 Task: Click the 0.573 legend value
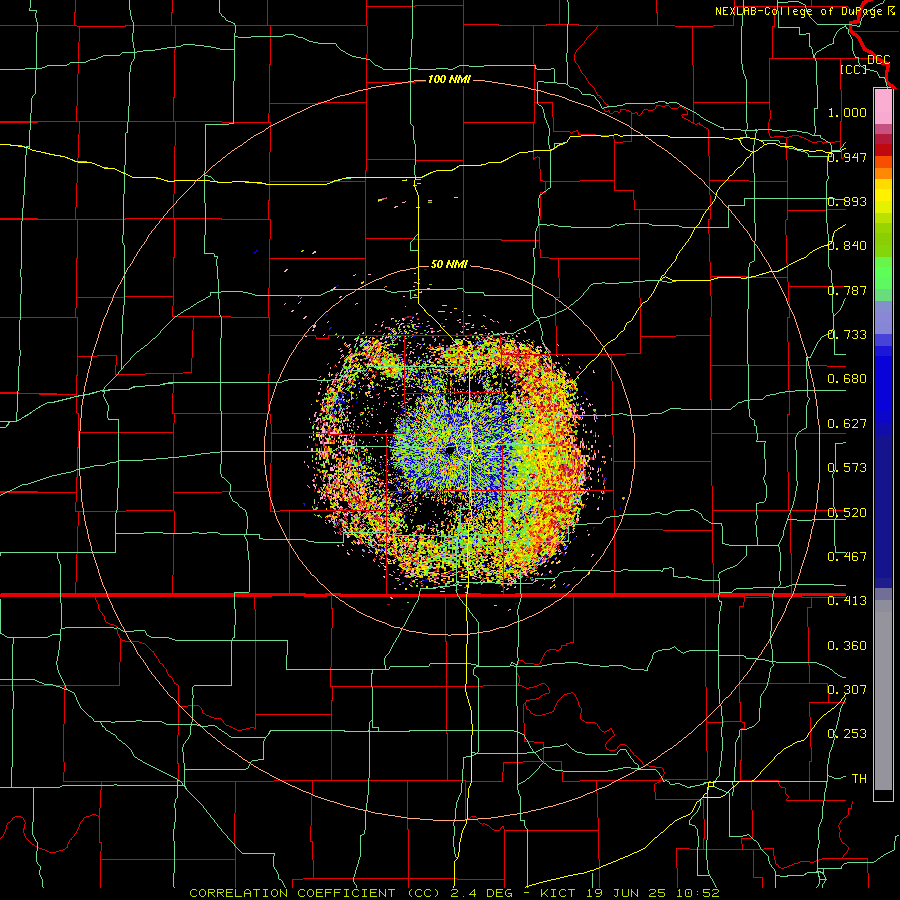847,468
